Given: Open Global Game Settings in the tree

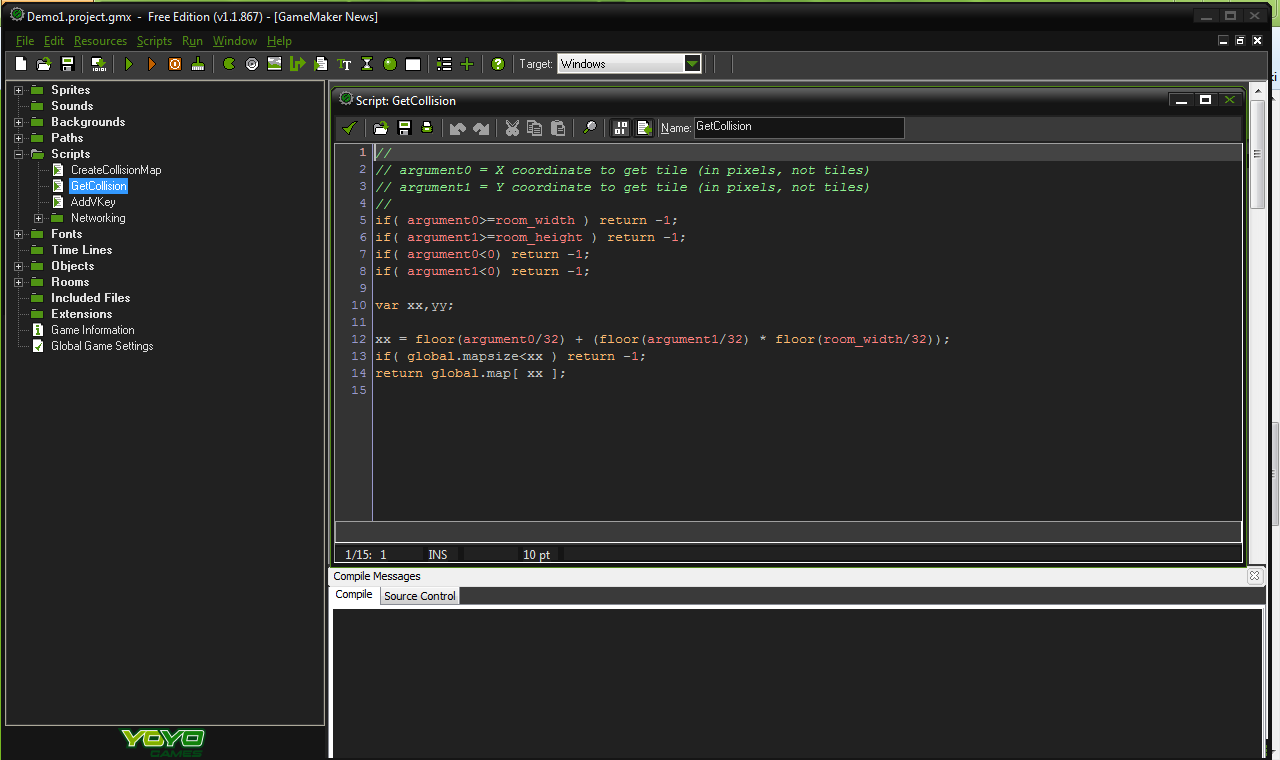Looking at the screenshot, I should [x=102, y=346].
